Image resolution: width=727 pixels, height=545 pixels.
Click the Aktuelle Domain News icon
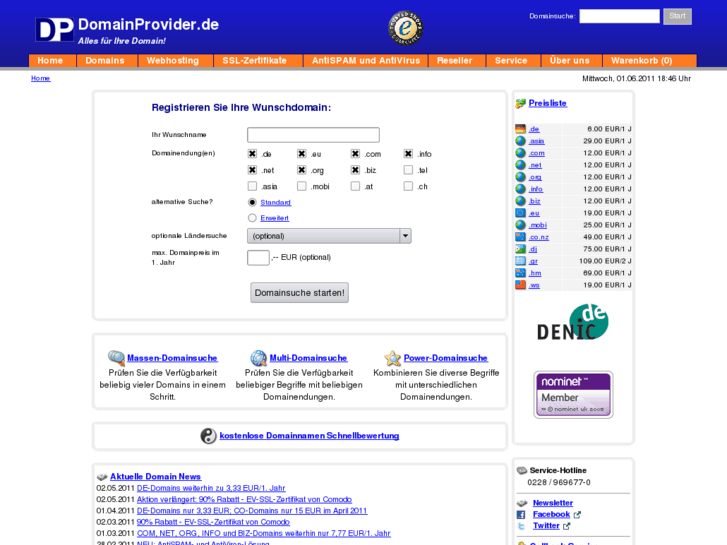coord(102,477)
